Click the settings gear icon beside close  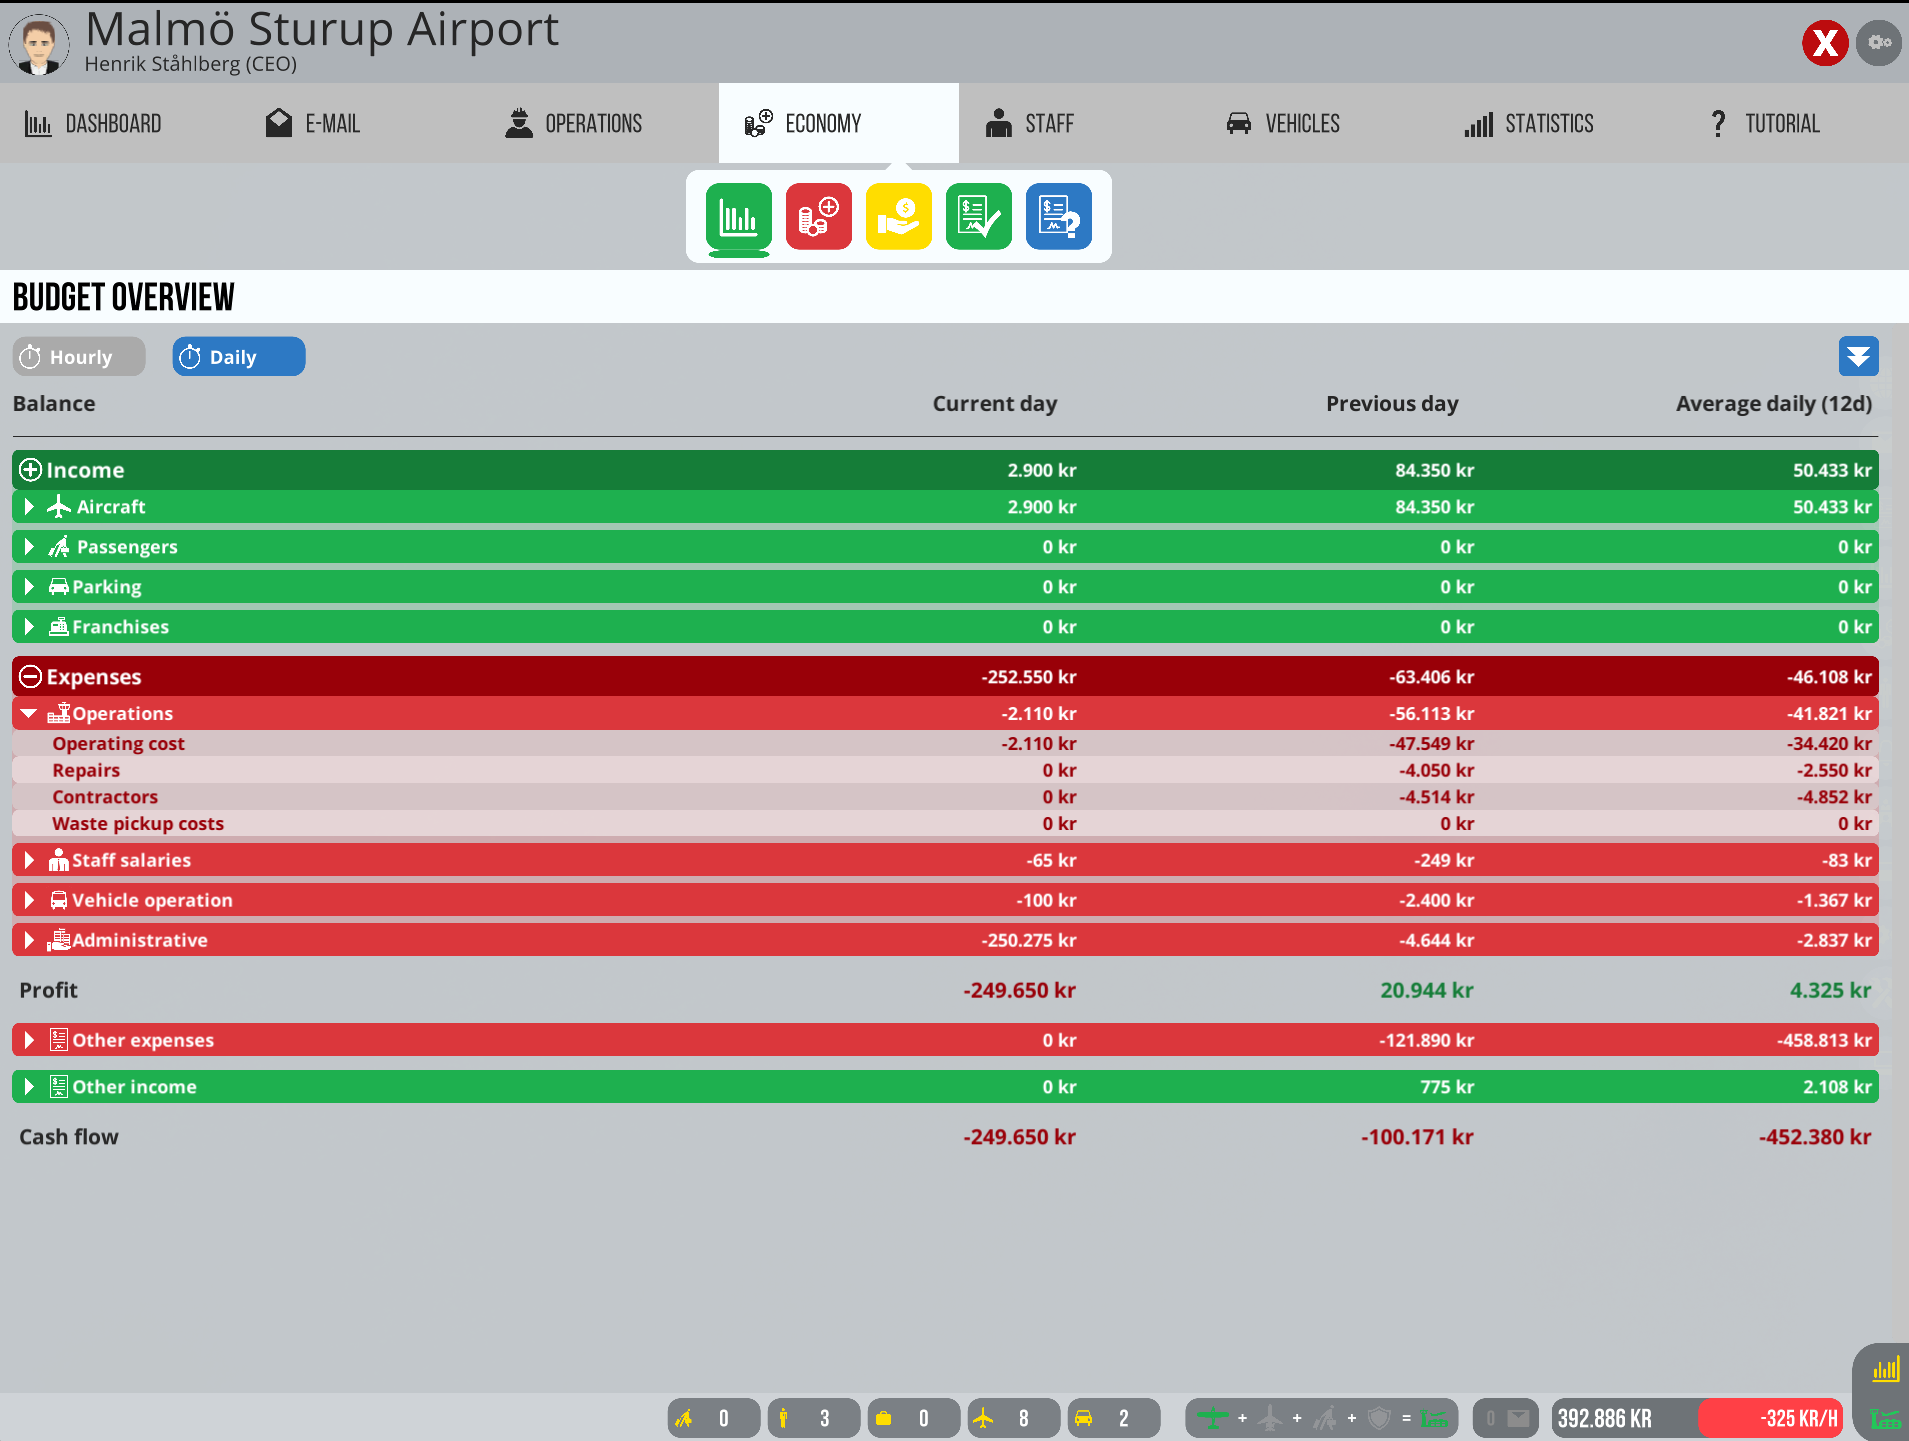pos(1878,43)
